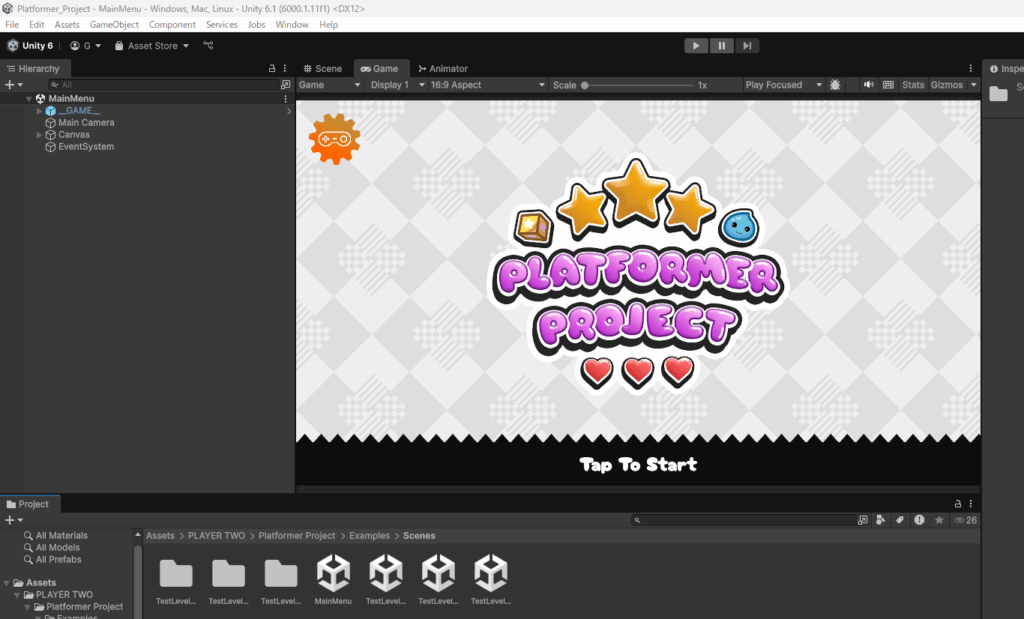
Task: Open the File menu
Action: [x=12, y=25]
